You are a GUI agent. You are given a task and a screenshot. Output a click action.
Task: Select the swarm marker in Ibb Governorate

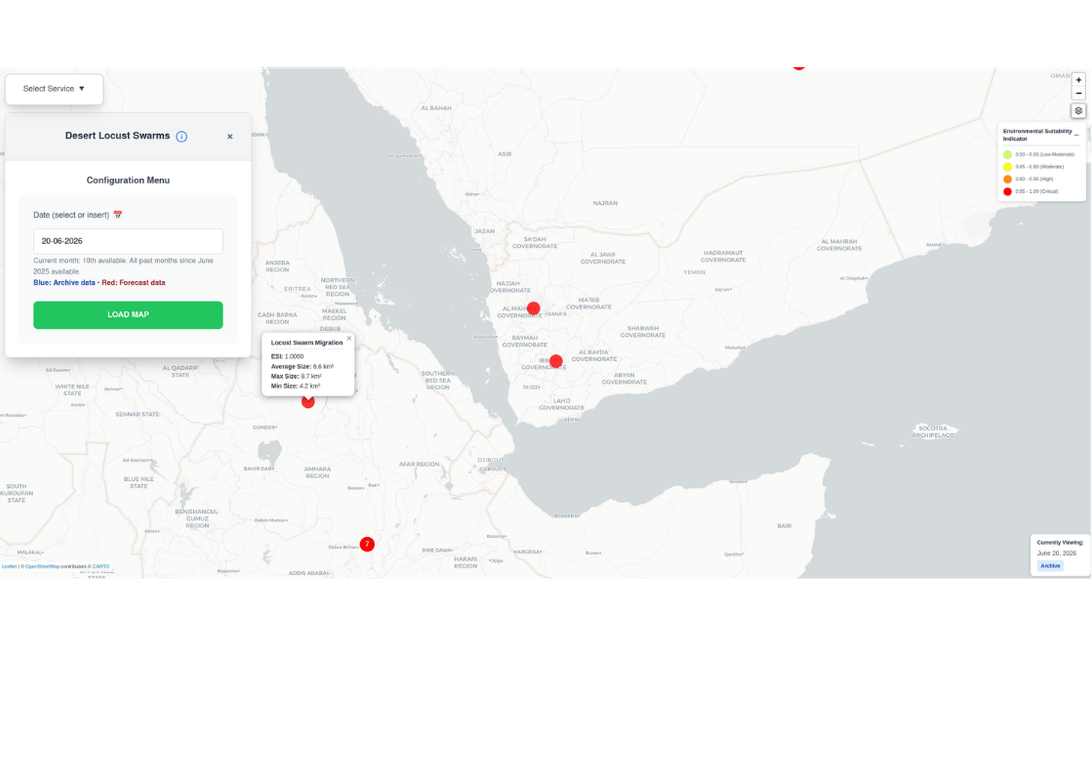click(x=556, y=361)
